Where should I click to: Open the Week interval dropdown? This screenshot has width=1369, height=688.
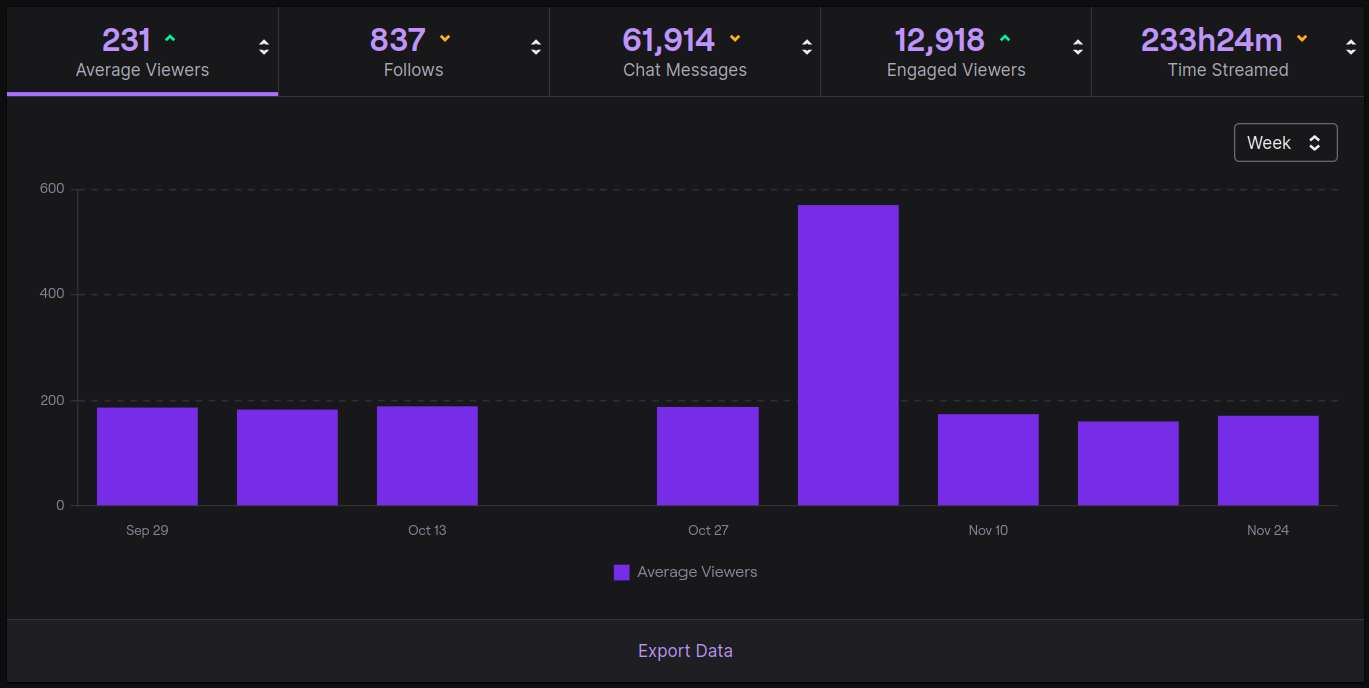pos(1285,143)
